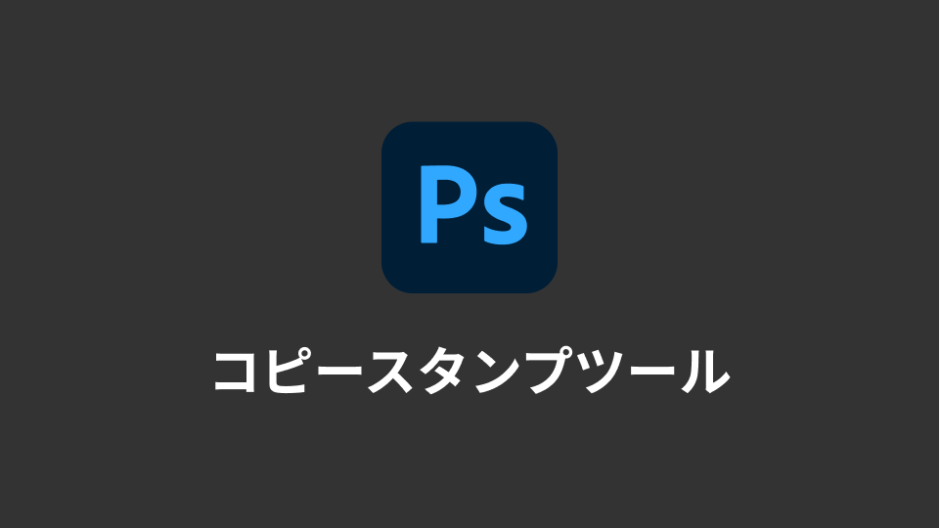Select the コピースタンプツール title text
Viewport: 940px width, 528px height.
472,370
